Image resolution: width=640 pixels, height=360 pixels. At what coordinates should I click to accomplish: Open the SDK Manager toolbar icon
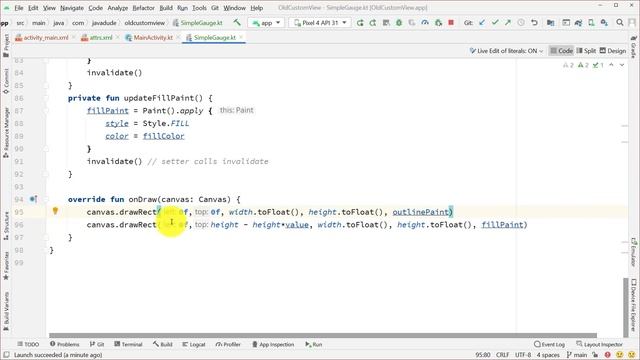pos(604,23)
